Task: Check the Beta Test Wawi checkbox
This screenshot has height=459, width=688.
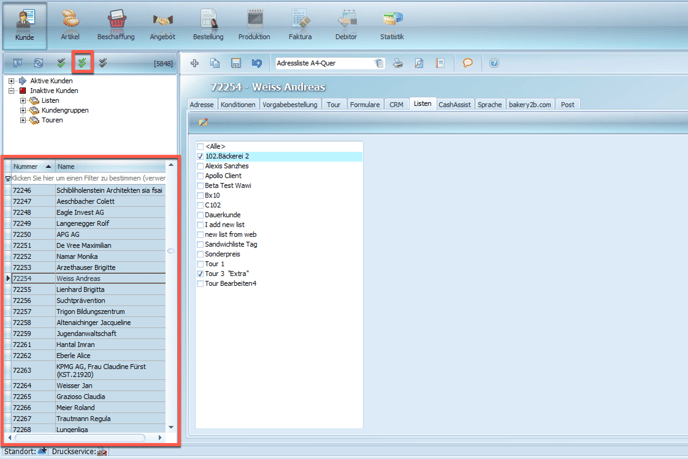Action: [x=201, y=186]
